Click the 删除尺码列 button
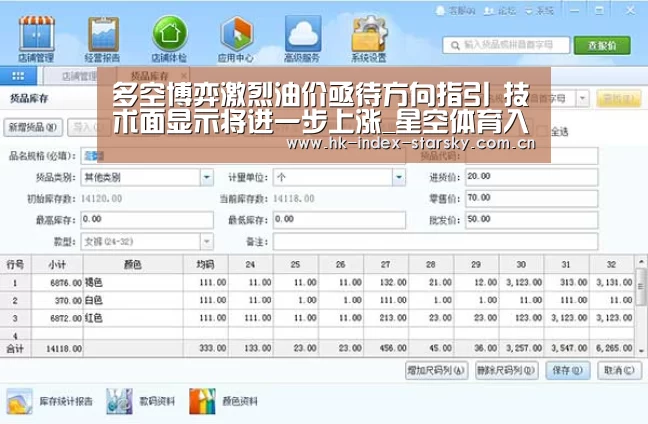648x424 pixels. [506, 370]
